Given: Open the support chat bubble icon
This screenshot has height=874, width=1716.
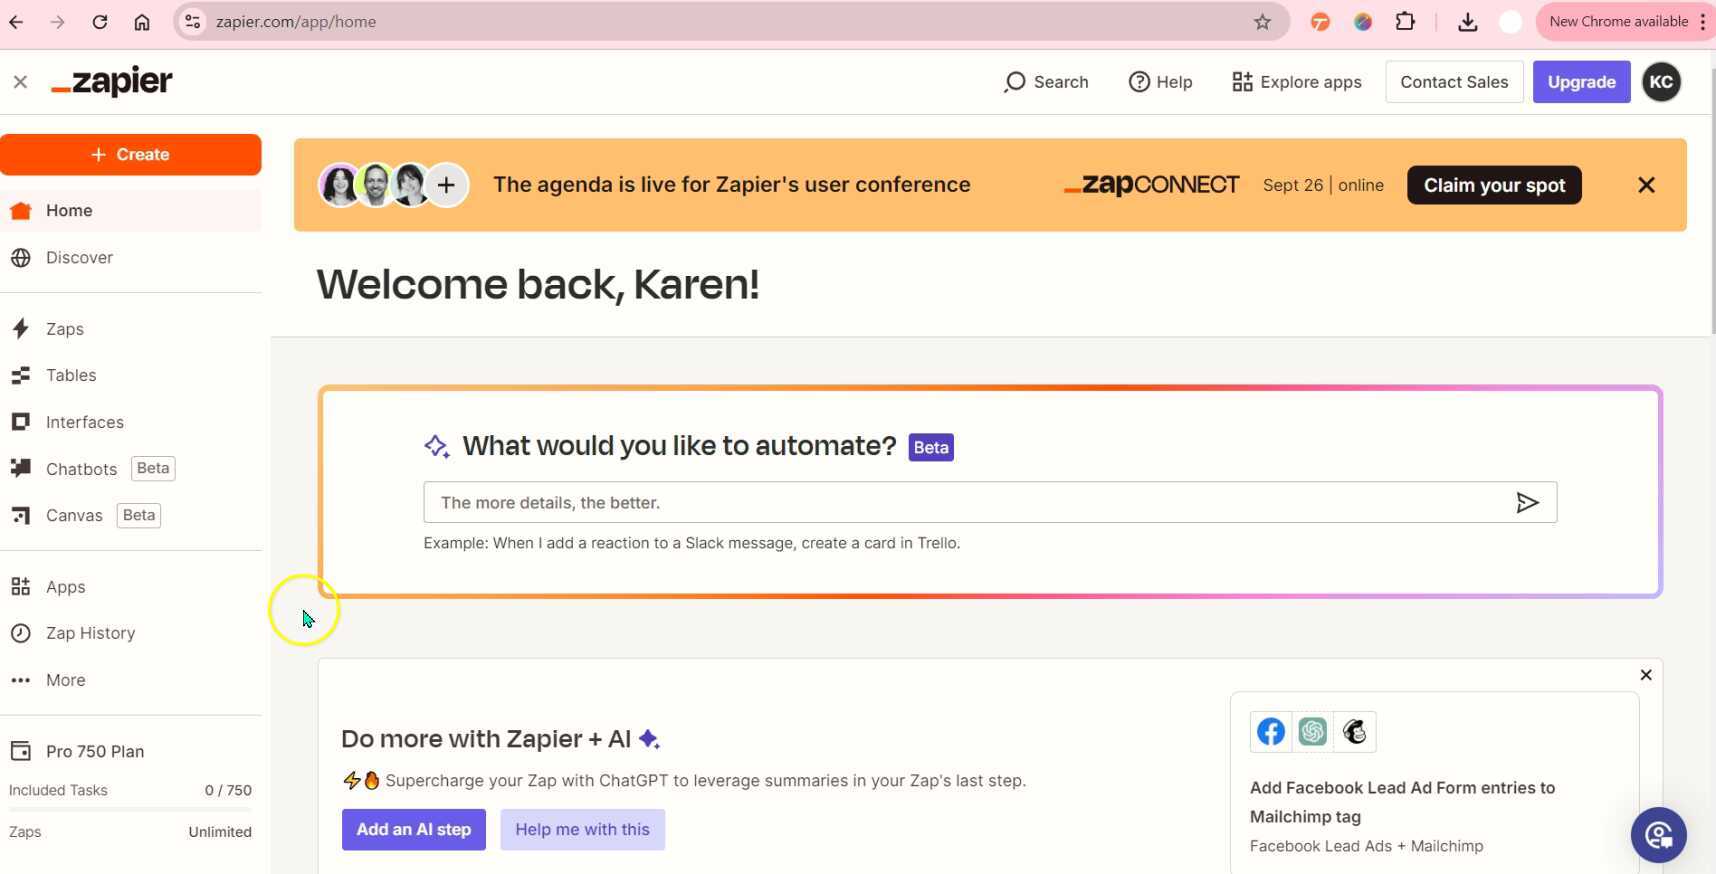Looking at the screenshot, I should tap(1658, 835).
